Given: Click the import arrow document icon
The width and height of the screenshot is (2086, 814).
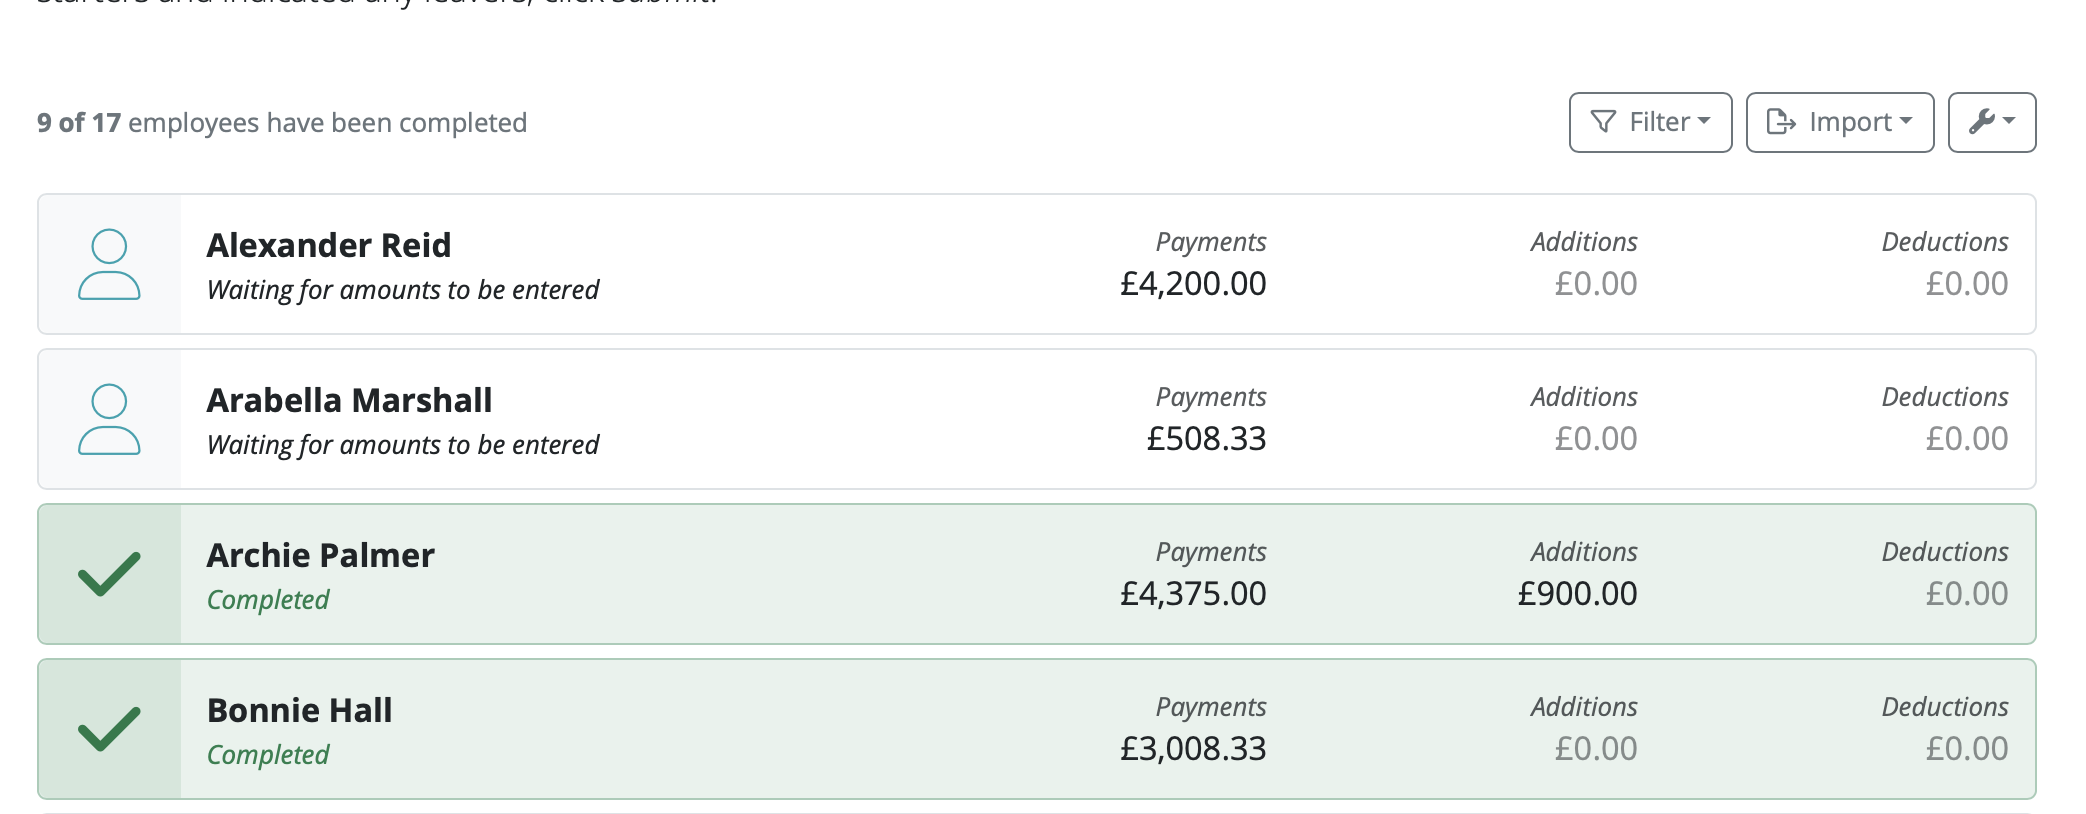Looking at the screenshot, I should pos(1781,122).
